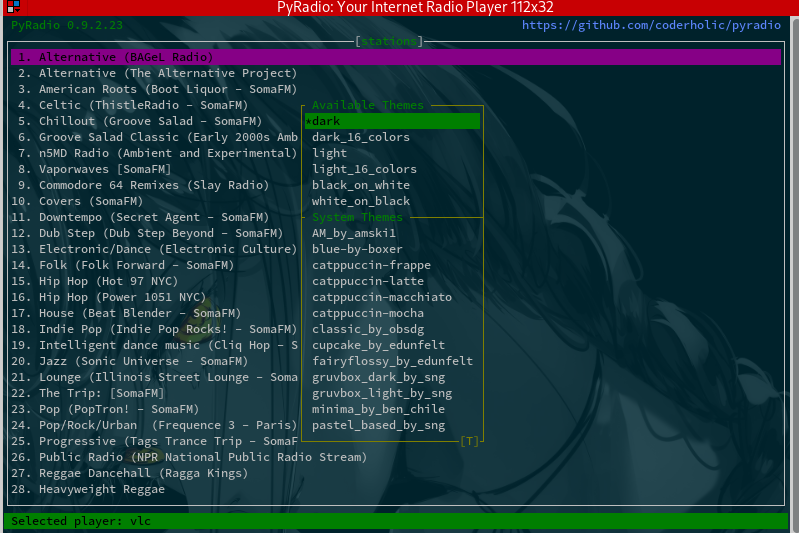Select Indie Pop (Indie Pop Rocks!) station
This screenshot has height=533, width=799.
click(x=154, y=329)
